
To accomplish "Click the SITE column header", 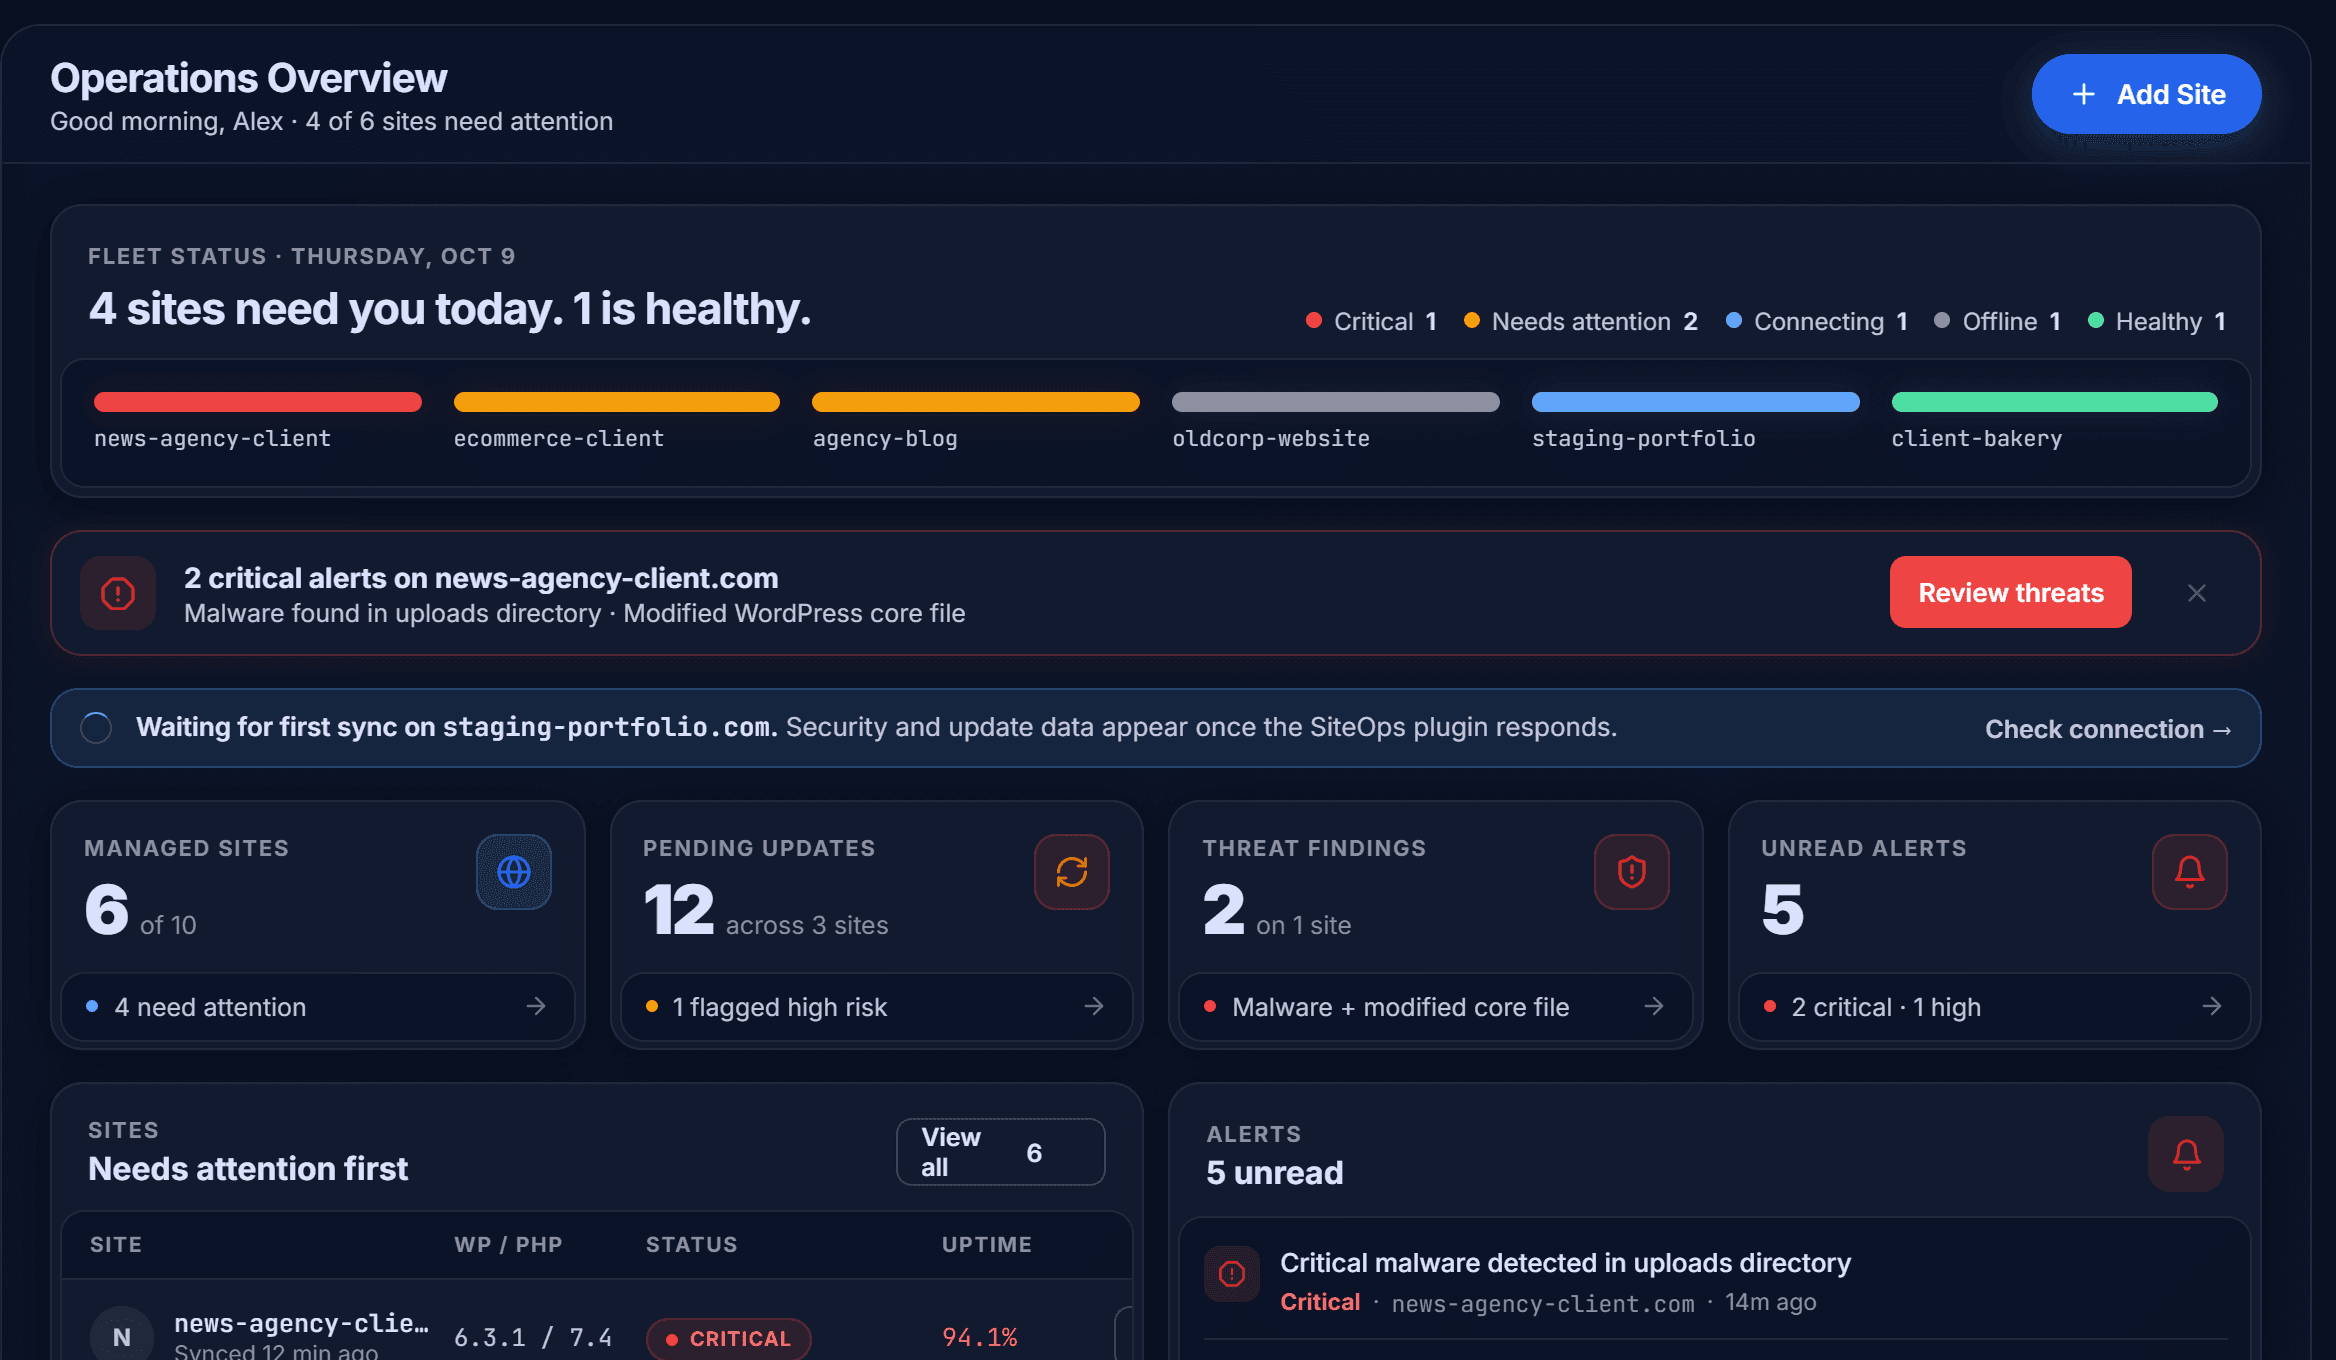I will coord(116,1245).
